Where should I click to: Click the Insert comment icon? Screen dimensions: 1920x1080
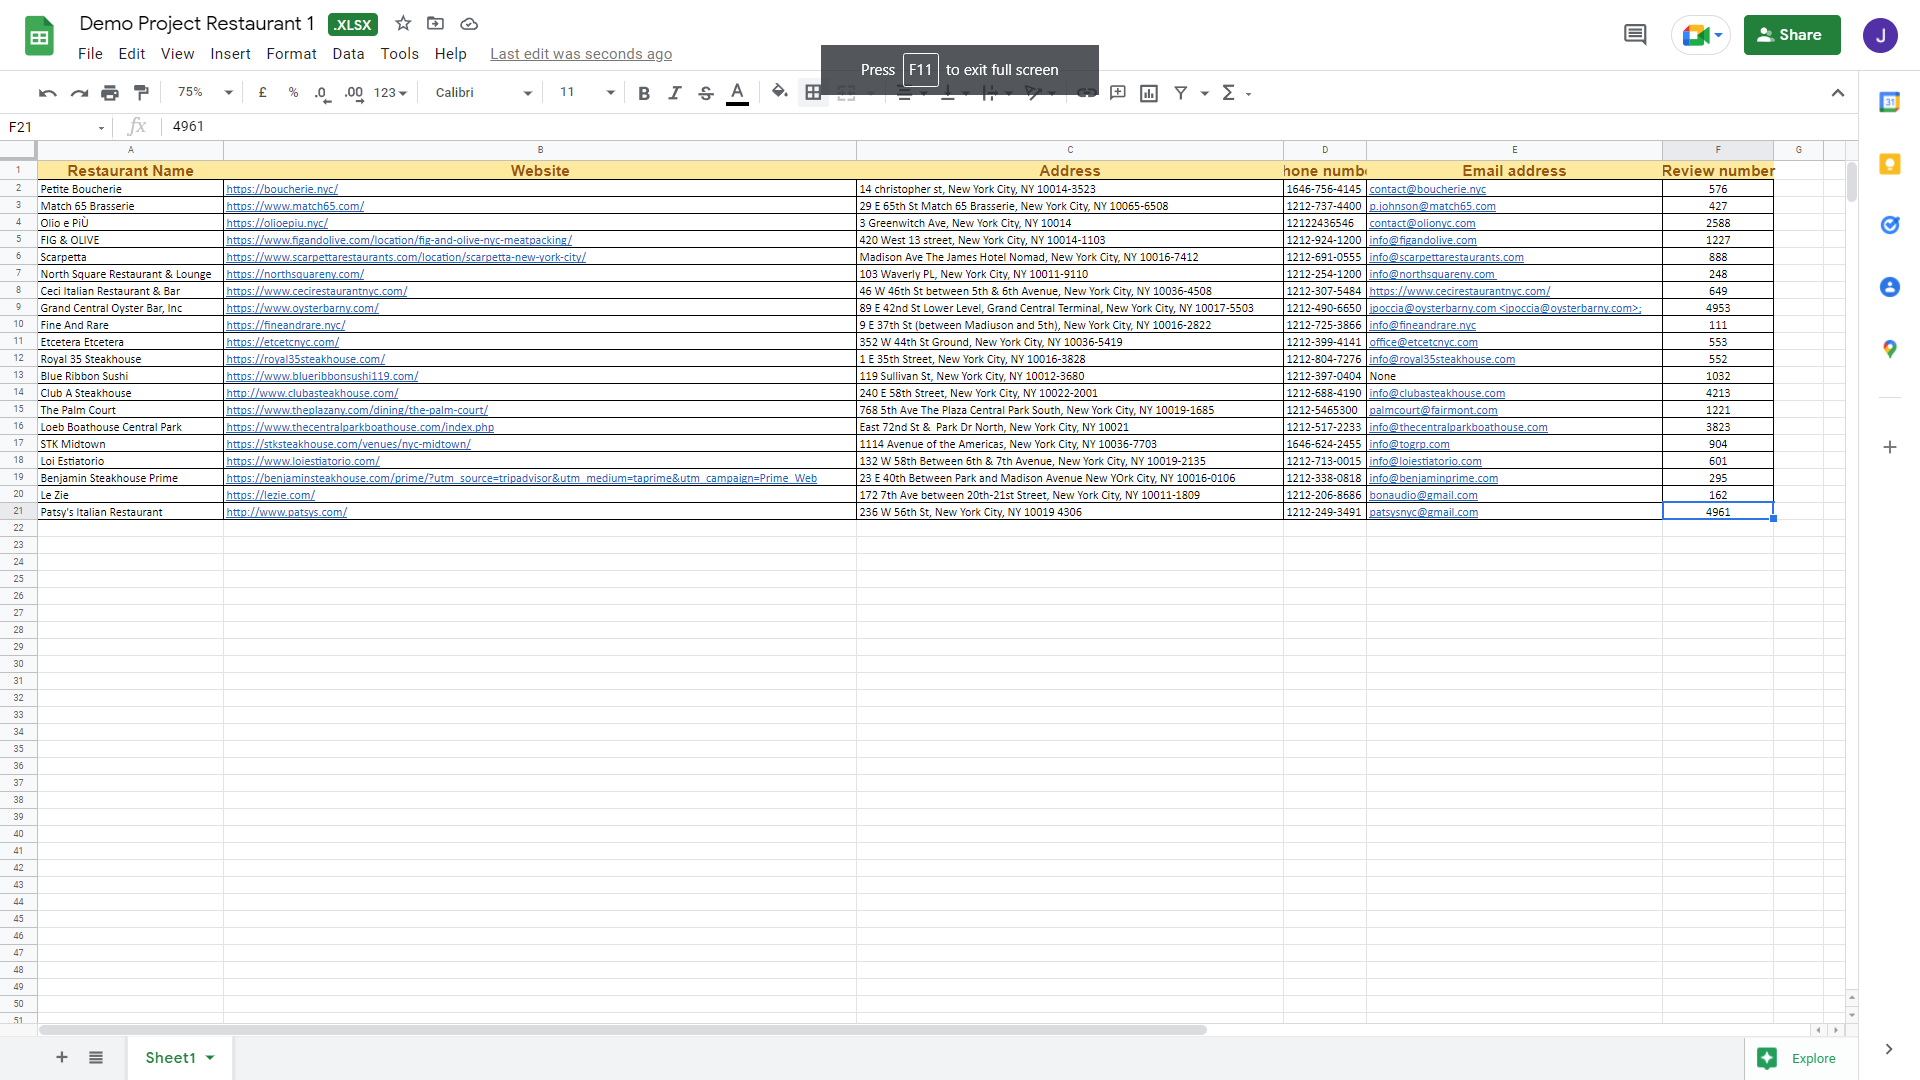click(x=1118, y=93)
